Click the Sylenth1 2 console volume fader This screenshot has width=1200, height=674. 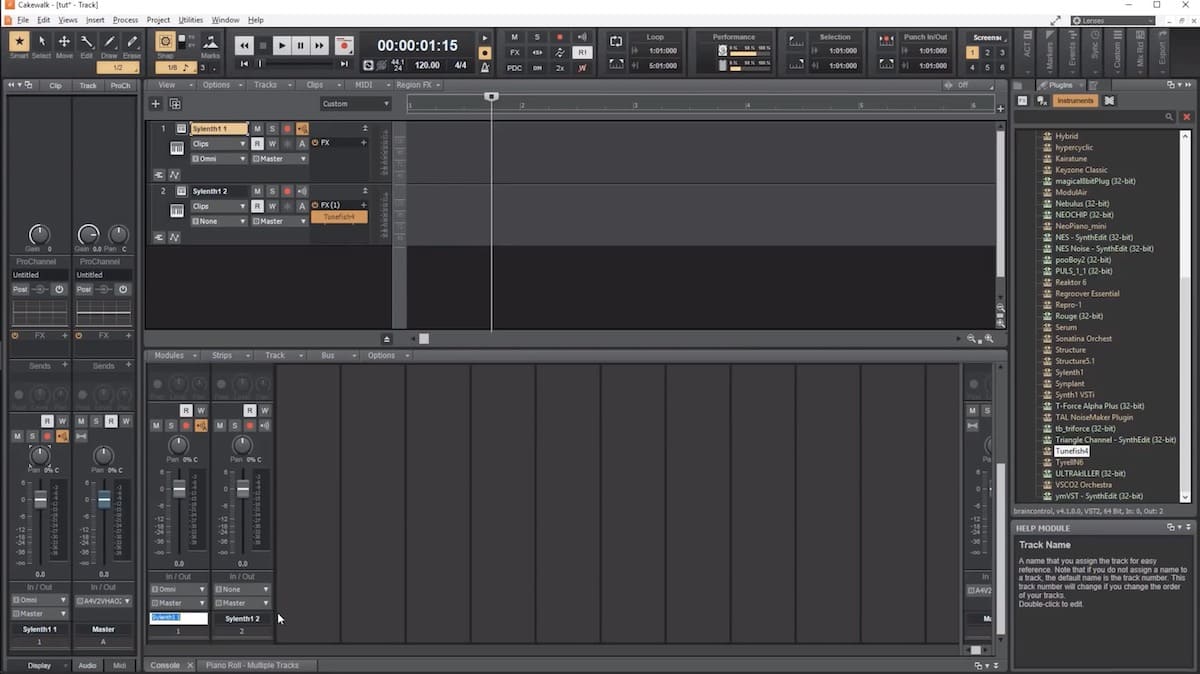click(x=243, y=489)
